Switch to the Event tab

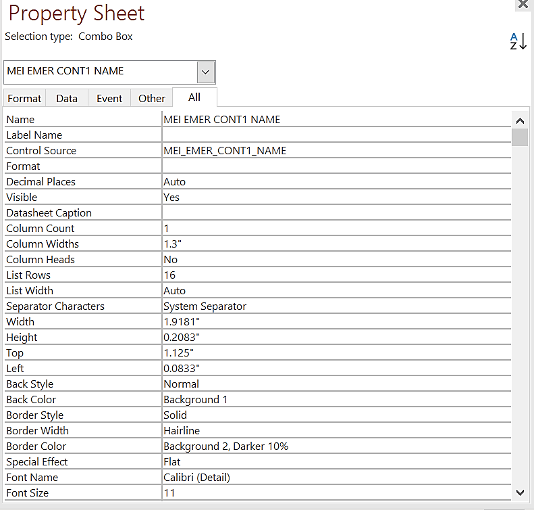[109, 98]
